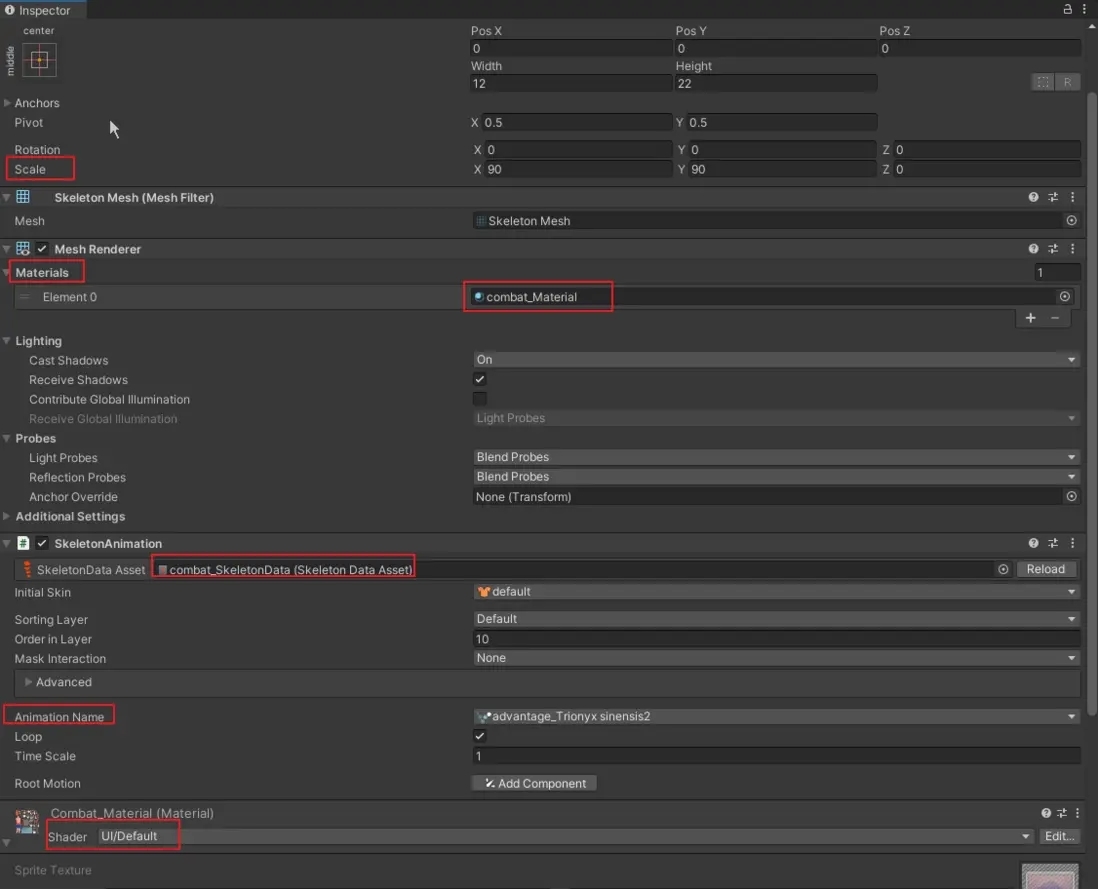
Task: Open the Animation Name dropdown
Action: point(775,717)
